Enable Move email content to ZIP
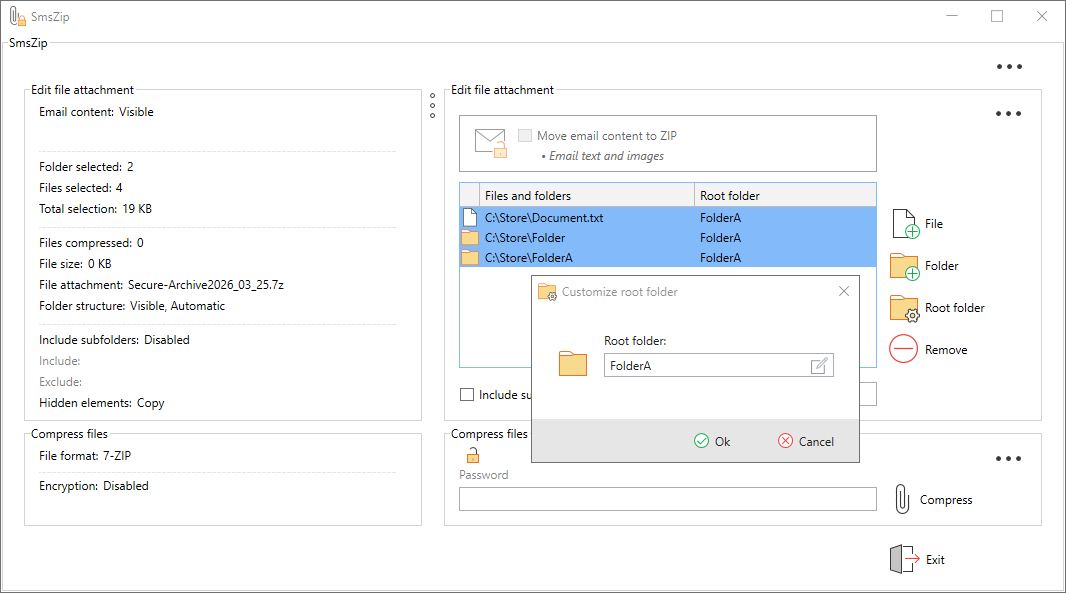Viewport: 1066px width, 593px height. pyautogui.click(x=527, y=135)
